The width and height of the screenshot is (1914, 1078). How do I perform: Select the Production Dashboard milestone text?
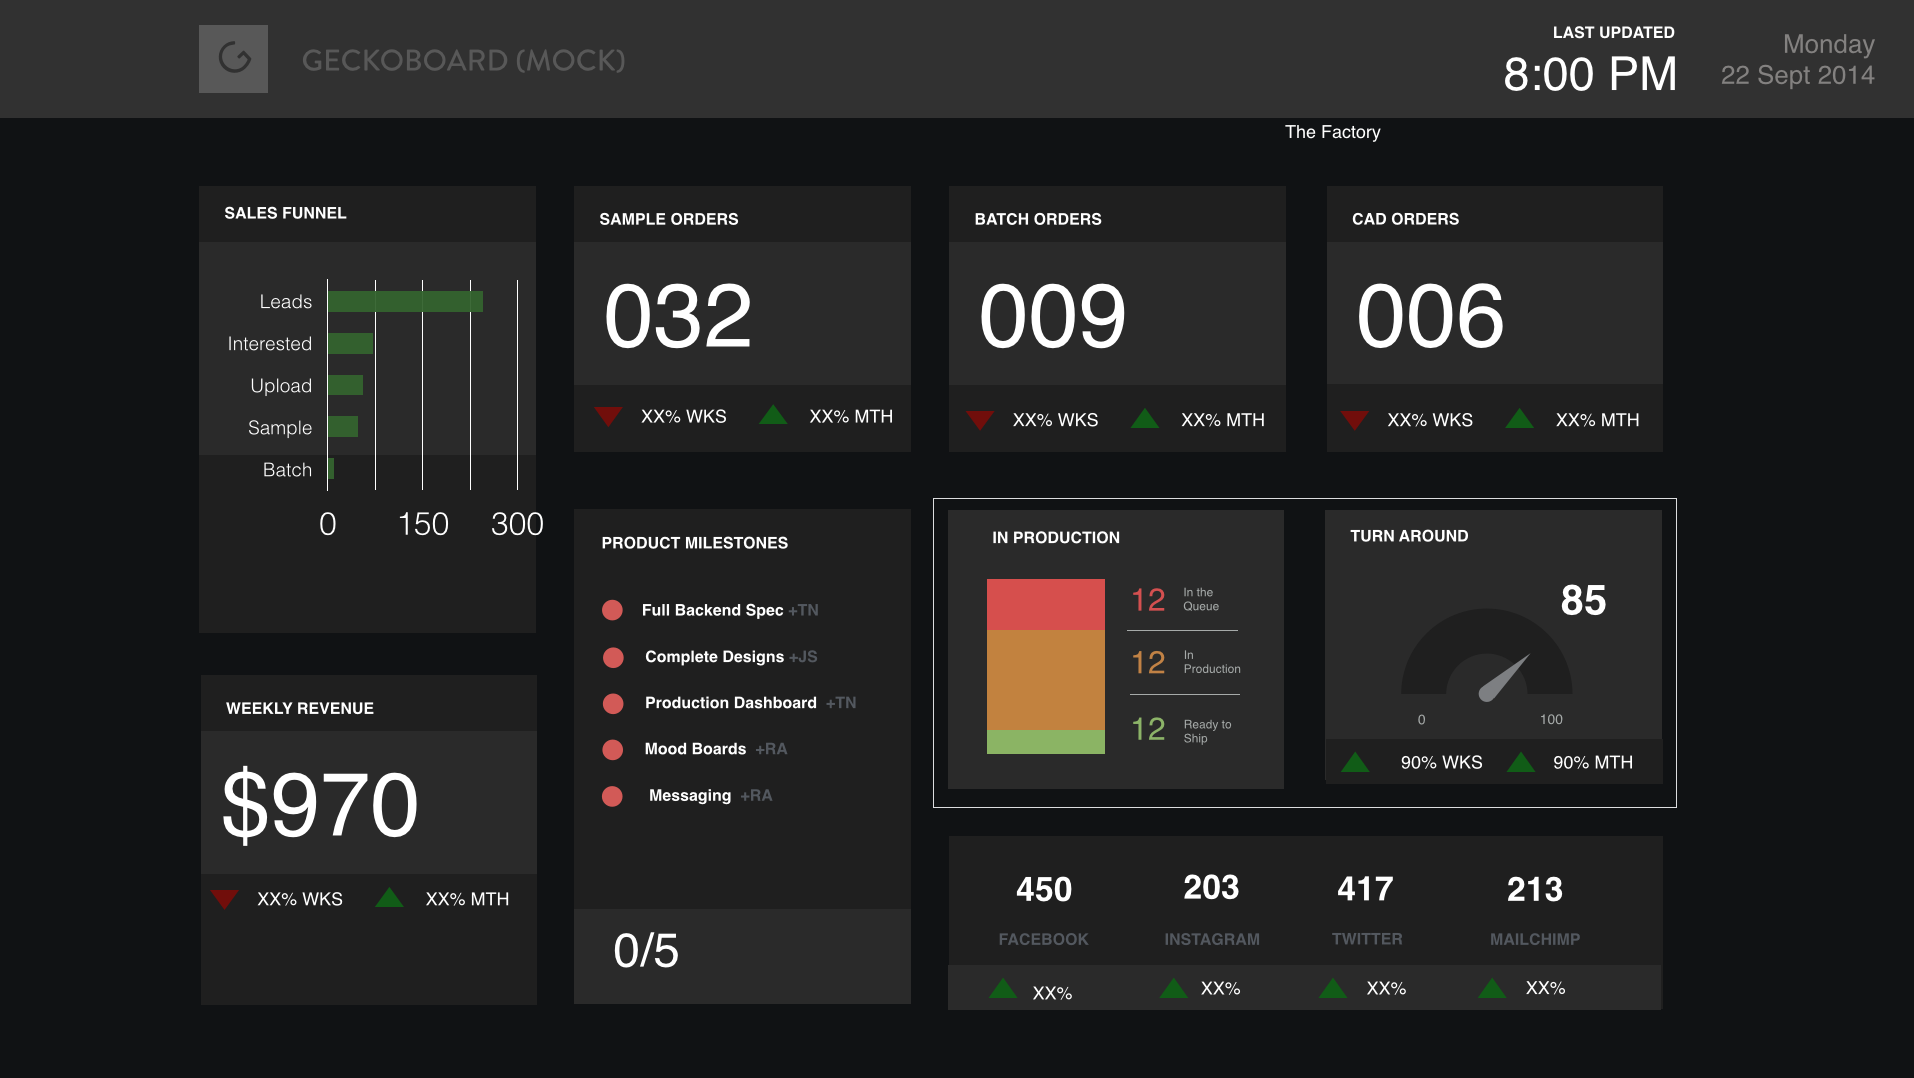(x=731, y=703)
